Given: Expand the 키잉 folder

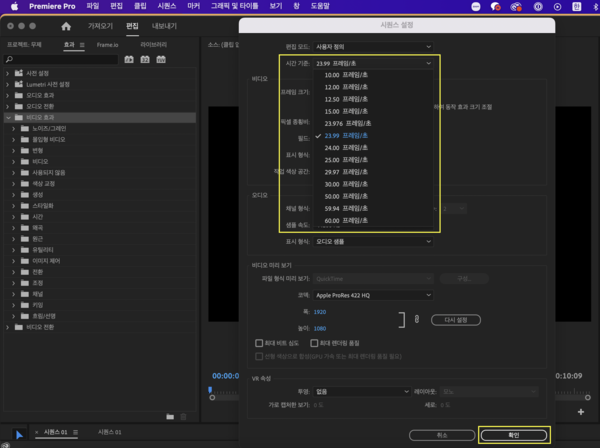Looking at the screenshot, I should [x=14, y=305].
